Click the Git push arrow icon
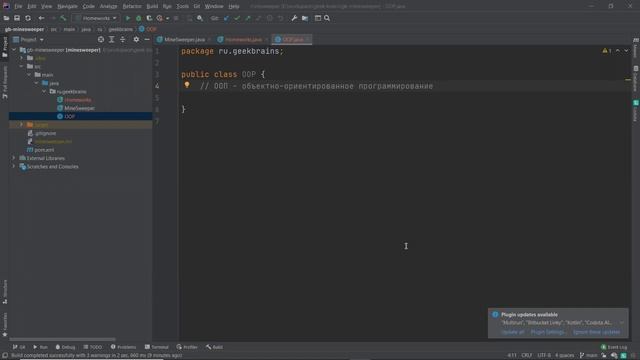640x360 pixels. pos(248,18)
